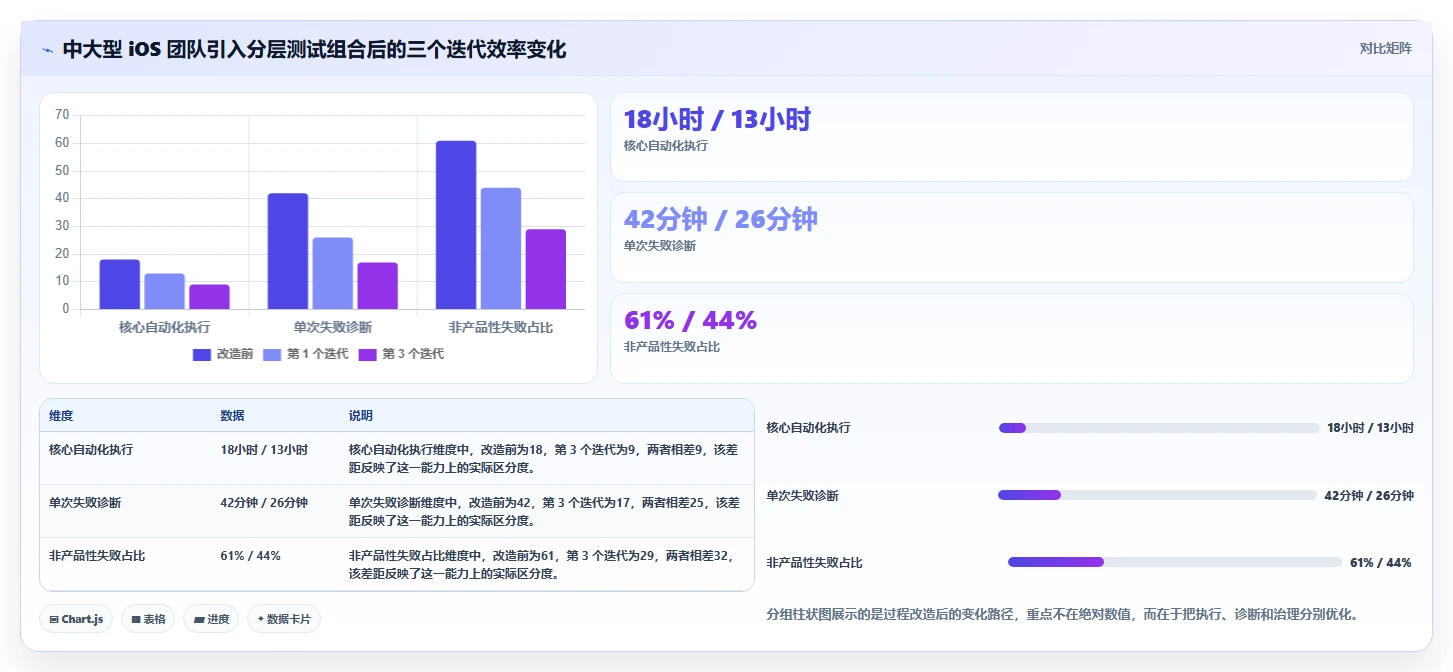This screenshot has width=1453, height=672.
Task: Click the 第 3 个迭代 bar for 单次失败诊断
Action: click(x=378, y=286)
